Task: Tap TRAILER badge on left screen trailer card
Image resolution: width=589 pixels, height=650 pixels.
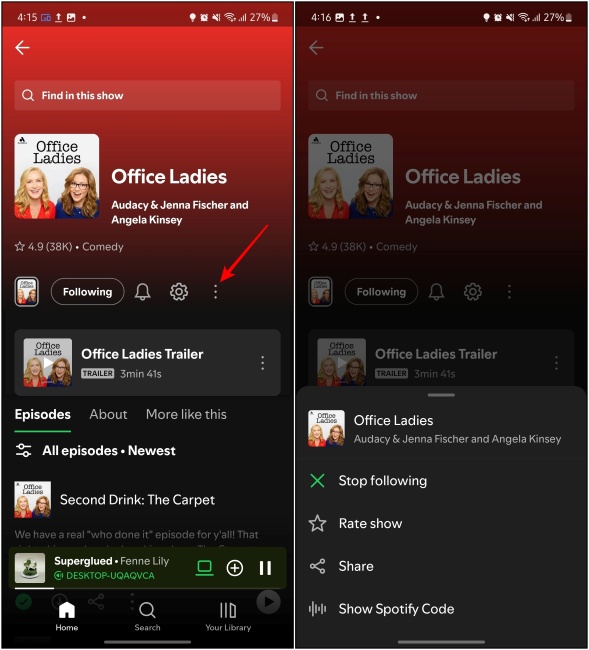Action: tap(97, 374)
